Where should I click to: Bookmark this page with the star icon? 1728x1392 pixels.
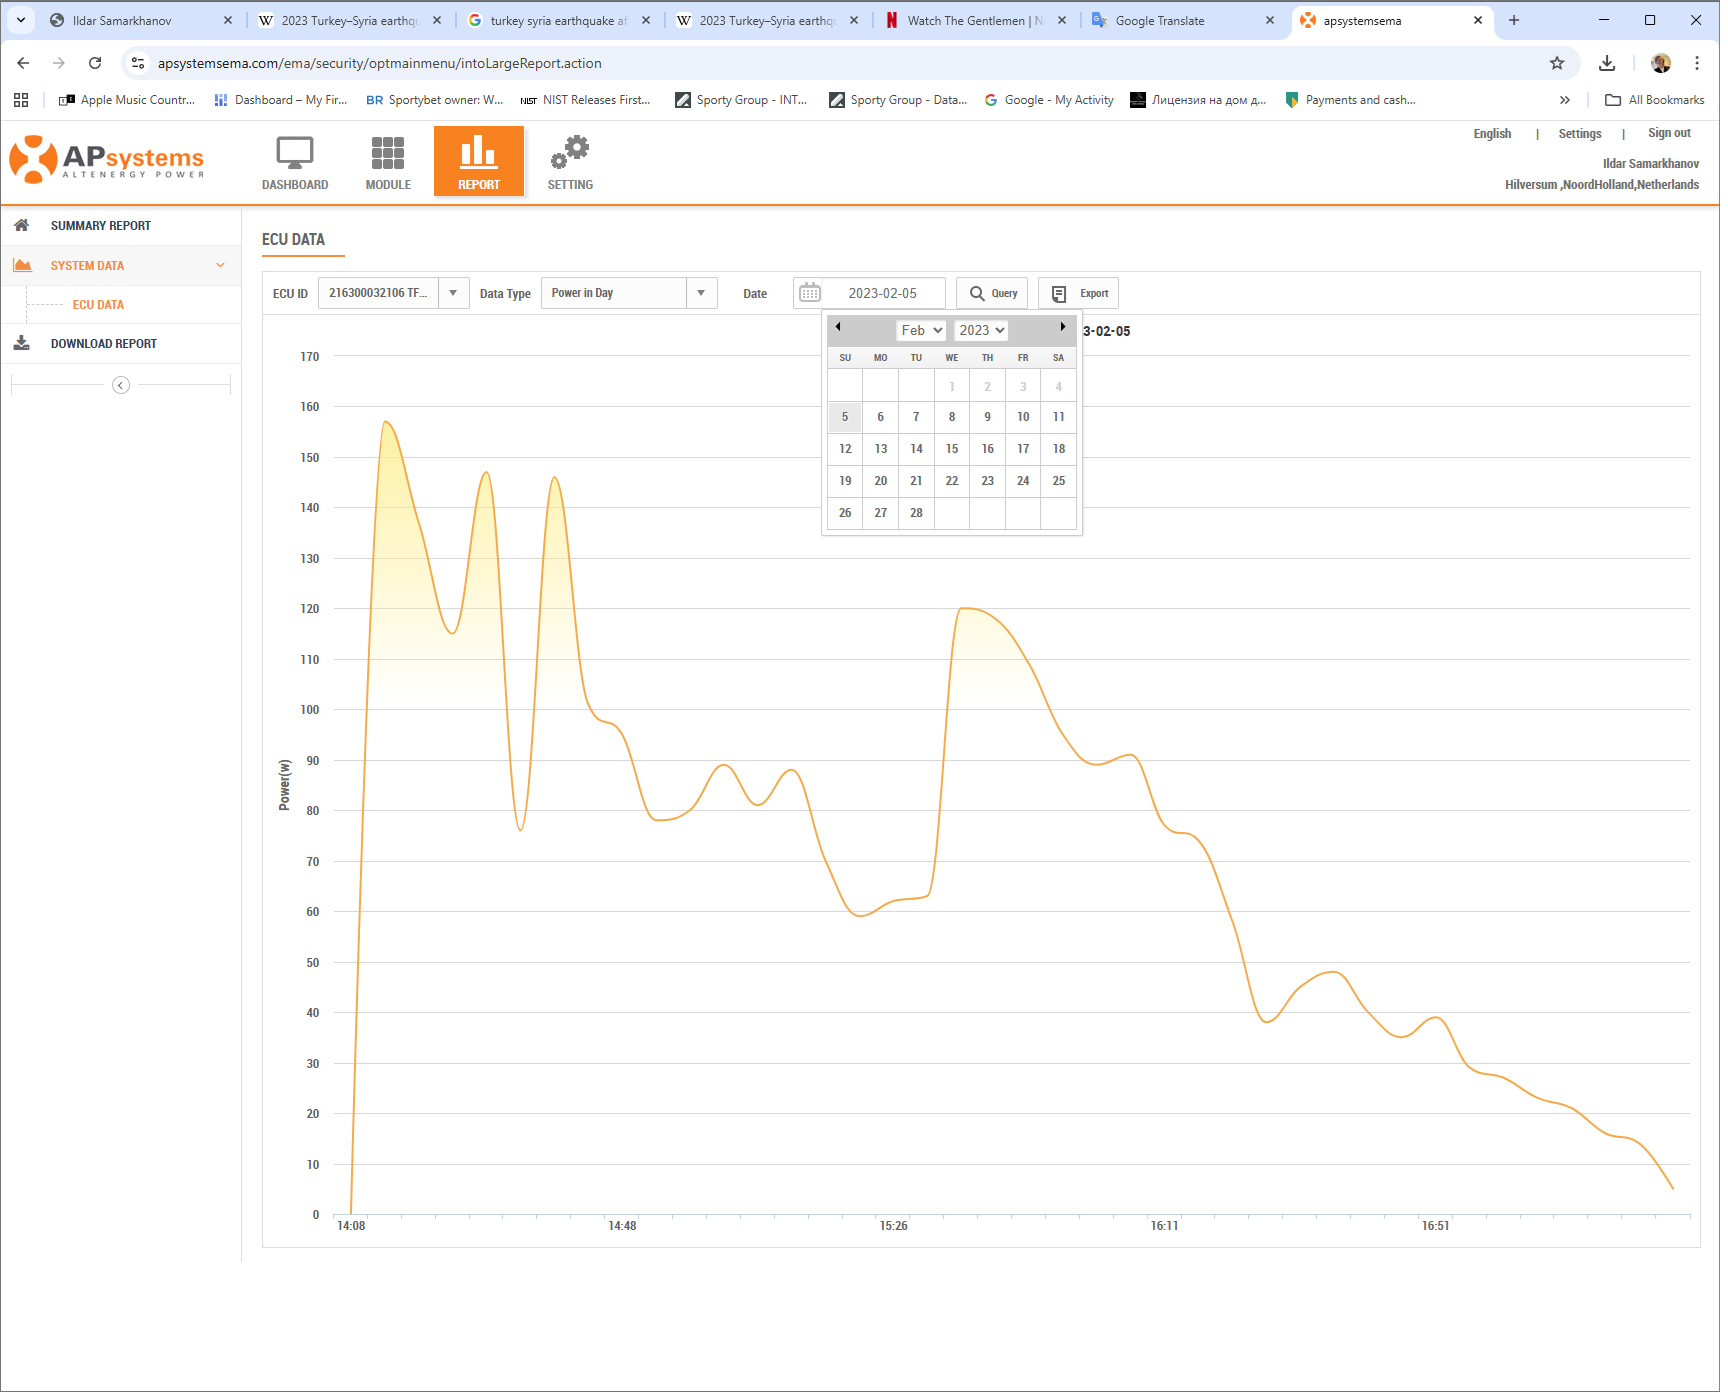(1557, 63)
